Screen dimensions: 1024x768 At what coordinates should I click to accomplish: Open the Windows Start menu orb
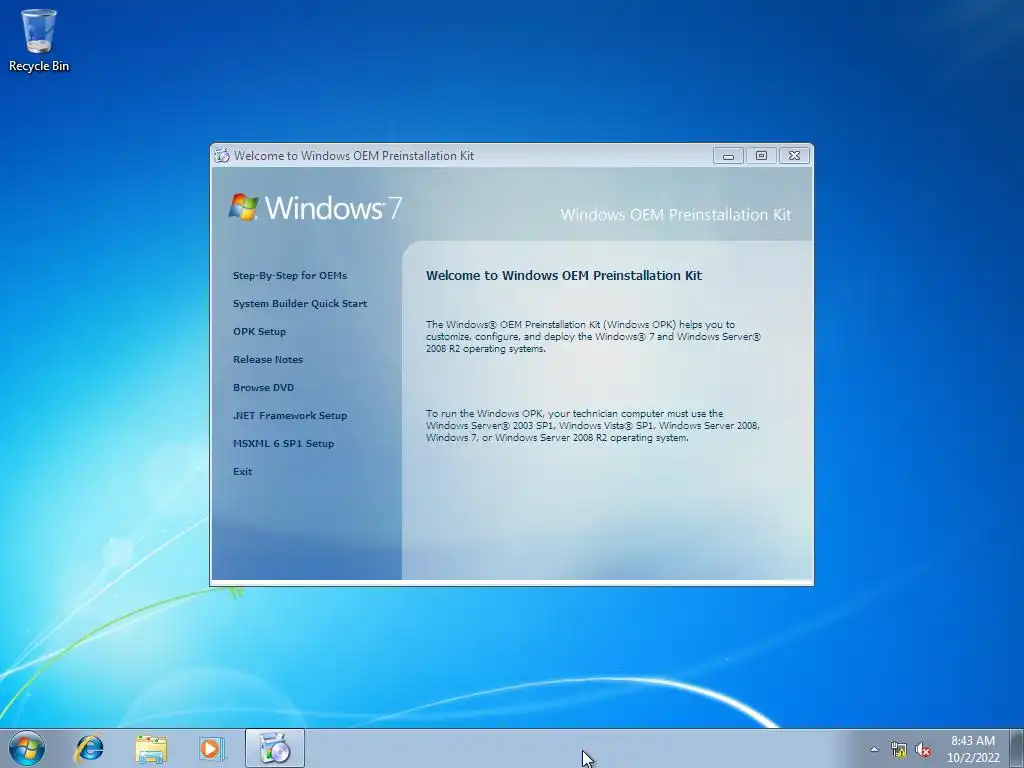click(27, 748)
